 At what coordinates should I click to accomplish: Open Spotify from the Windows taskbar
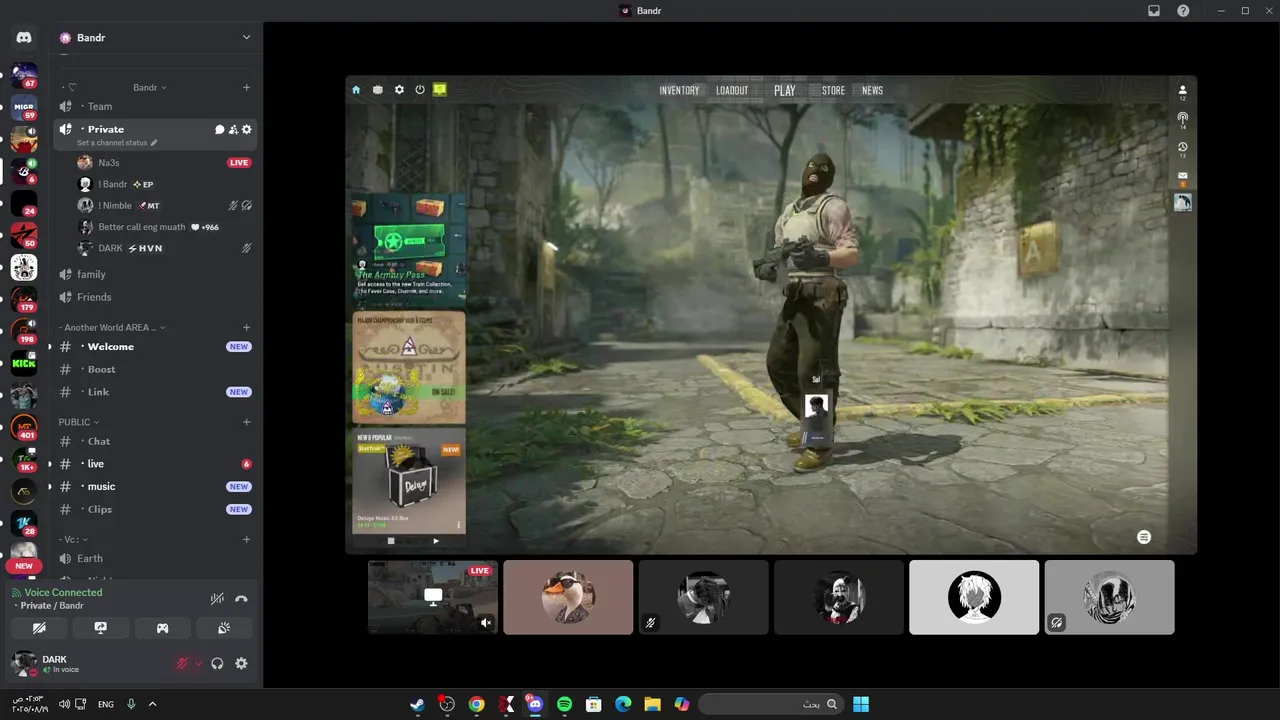[564, 704]
